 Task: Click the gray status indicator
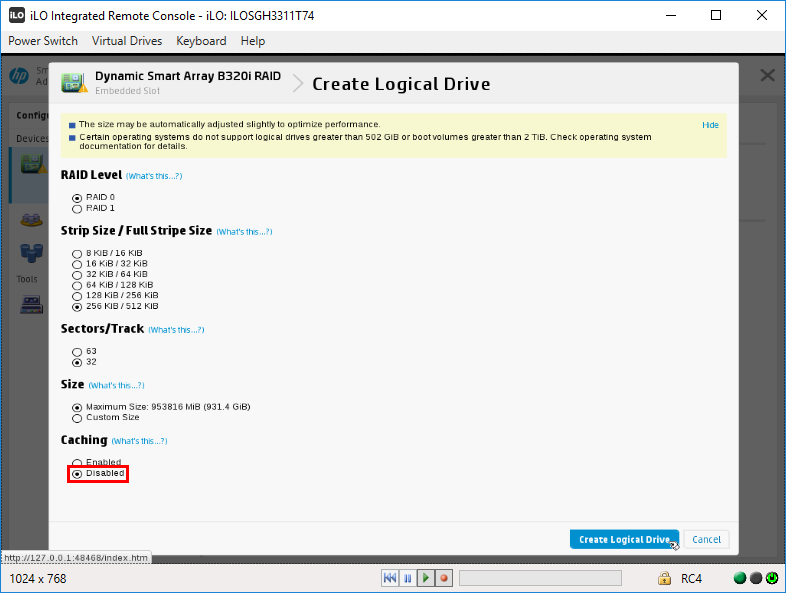point(756,578)
